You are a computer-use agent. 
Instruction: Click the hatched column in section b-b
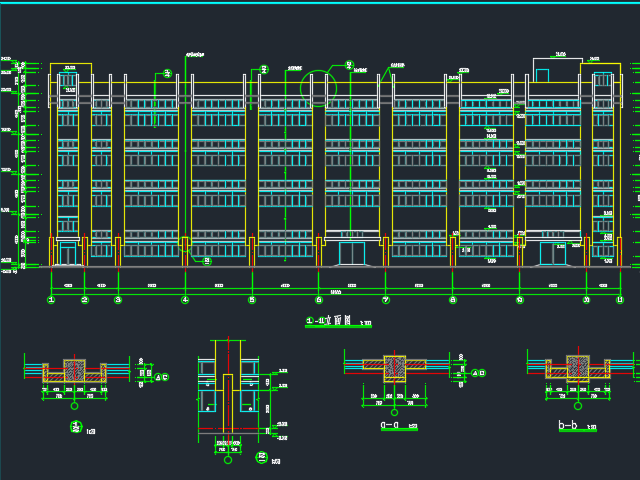(577, 367)
